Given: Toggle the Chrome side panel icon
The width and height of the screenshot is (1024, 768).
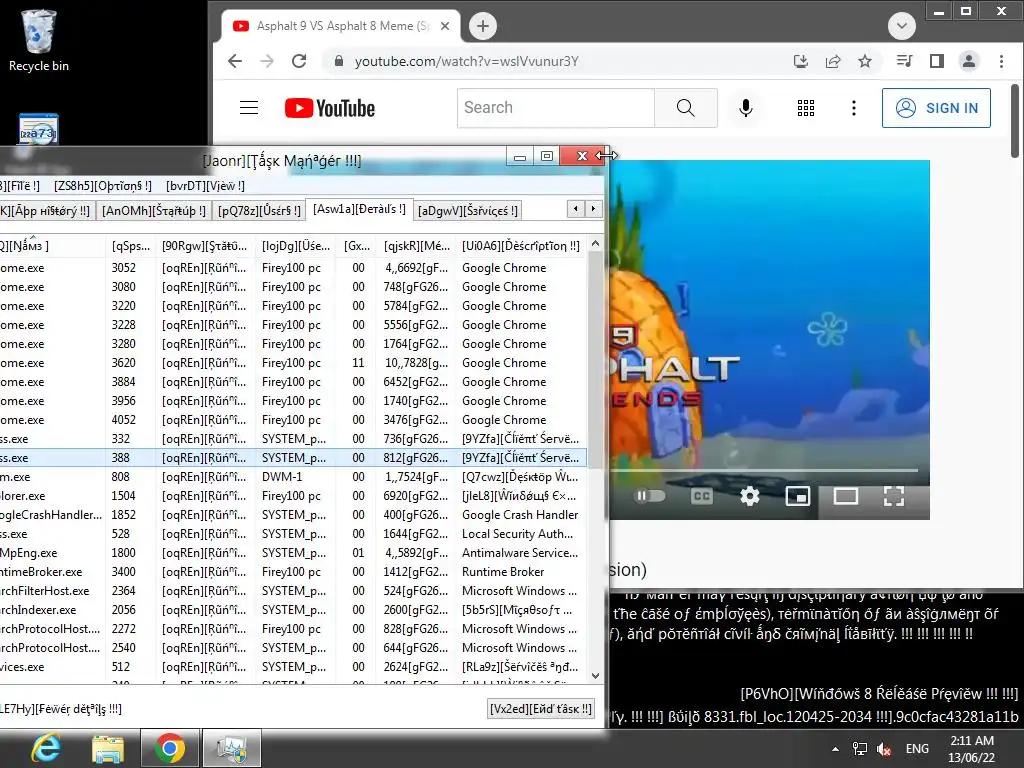Looking at the screenshot, I should pyautogui.click(x=936, y=61).
